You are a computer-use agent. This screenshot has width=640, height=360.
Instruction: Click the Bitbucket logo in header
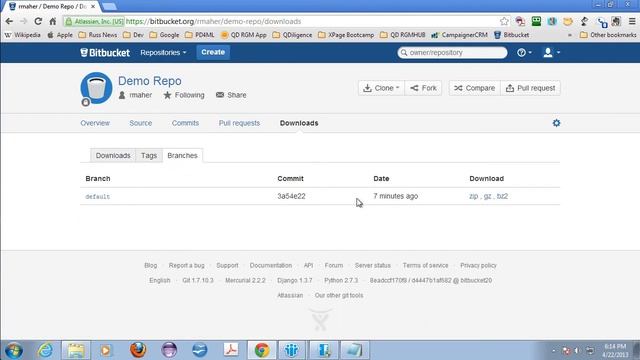[105, 53]
